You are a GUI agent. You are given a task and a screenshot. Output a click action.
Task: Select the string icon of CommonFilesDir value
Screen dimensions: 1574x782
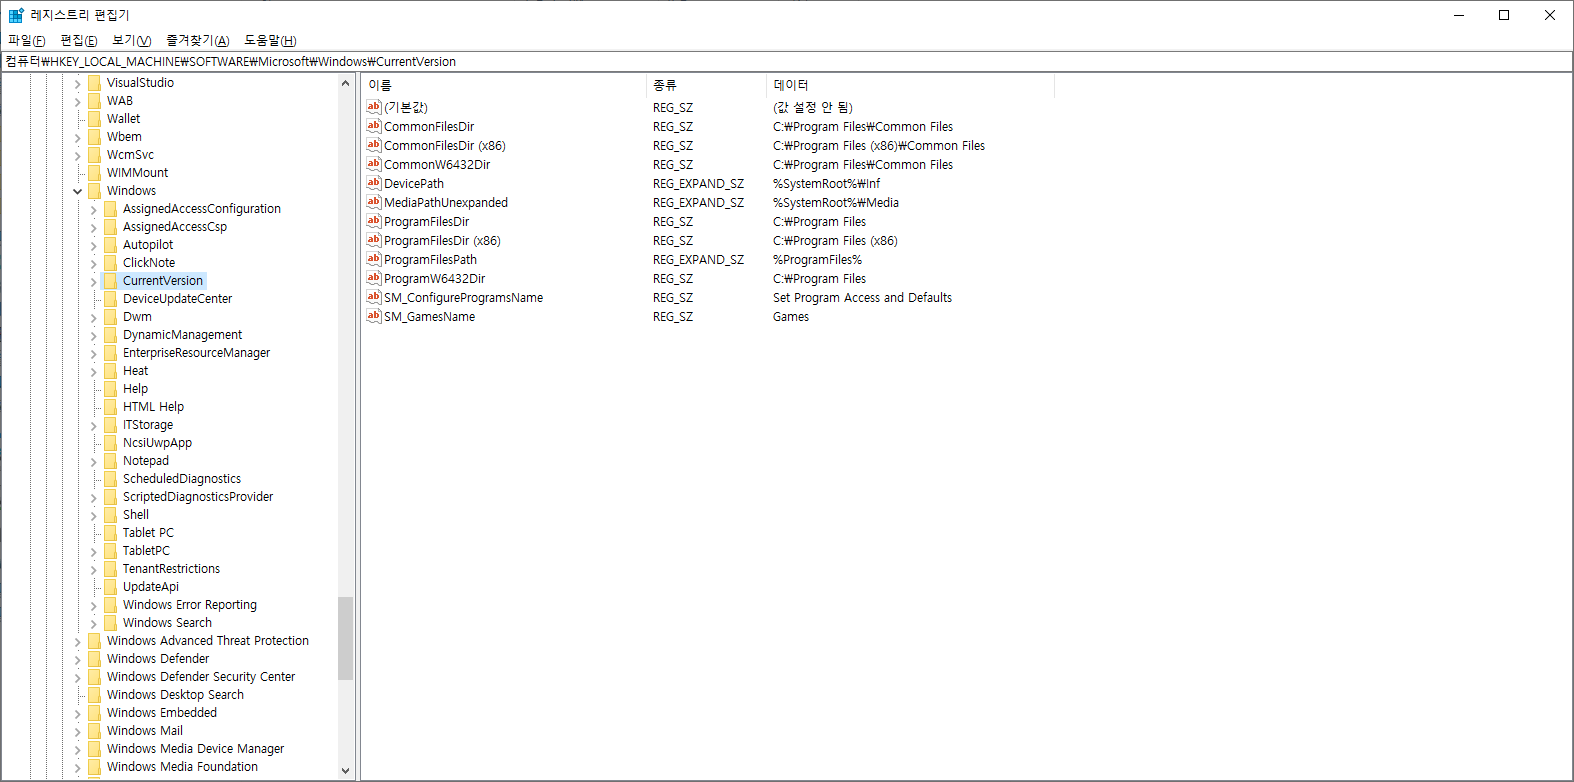click(x=374, y=126)
